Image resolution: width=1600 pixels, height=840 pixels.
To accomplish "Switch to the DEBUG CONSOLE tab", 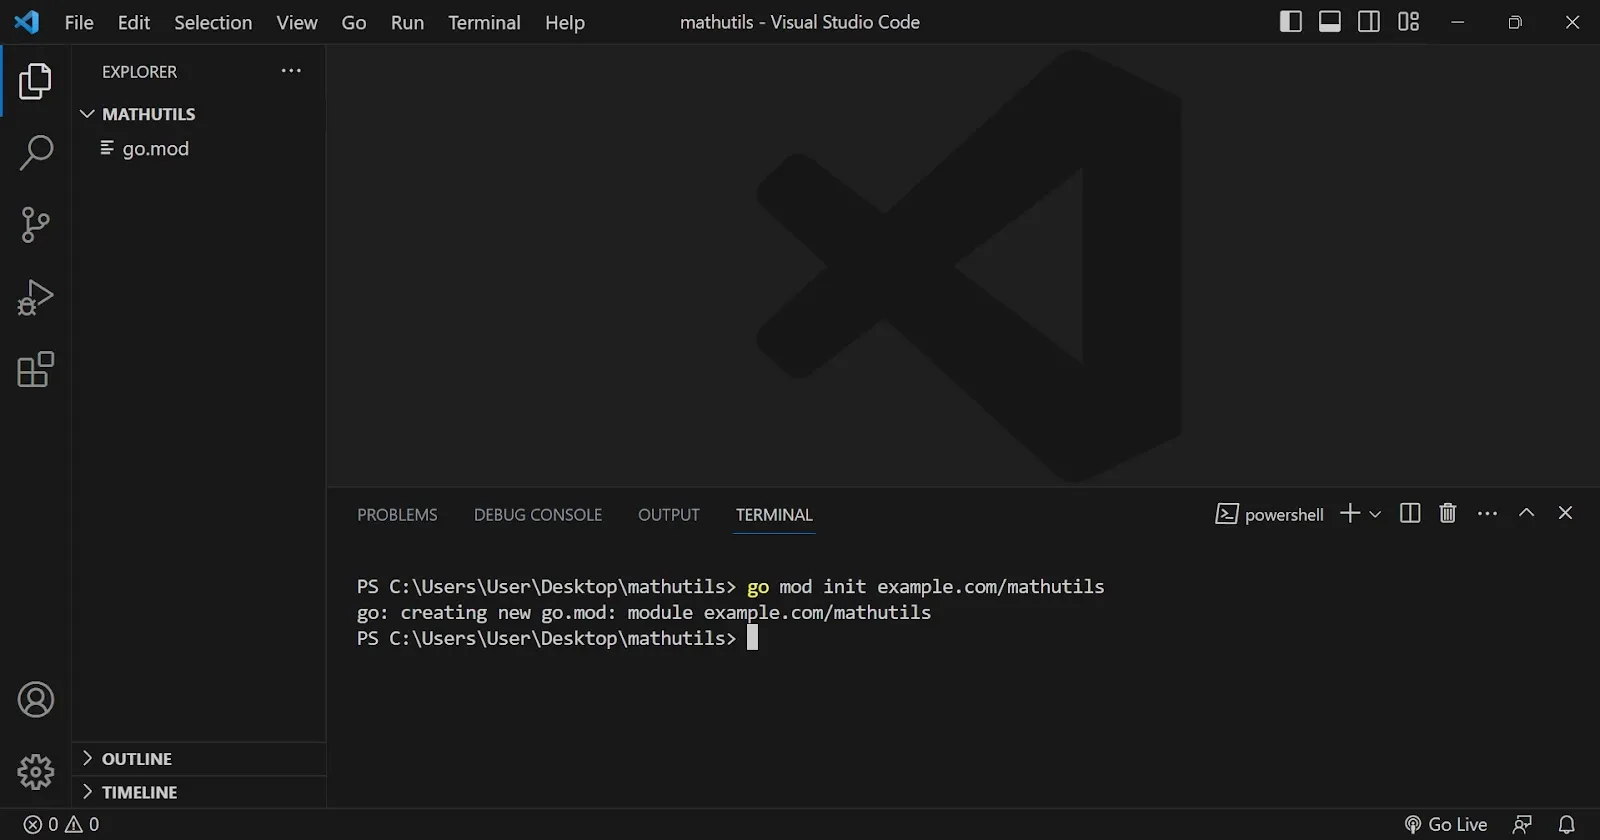I will (538, 514).
